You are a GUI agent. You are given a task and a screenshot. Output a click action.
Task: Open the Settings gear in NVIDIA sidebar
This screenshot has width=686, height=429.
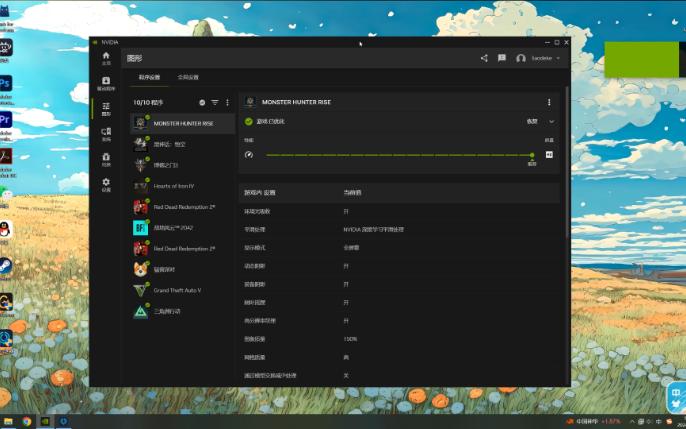point(106,185)
